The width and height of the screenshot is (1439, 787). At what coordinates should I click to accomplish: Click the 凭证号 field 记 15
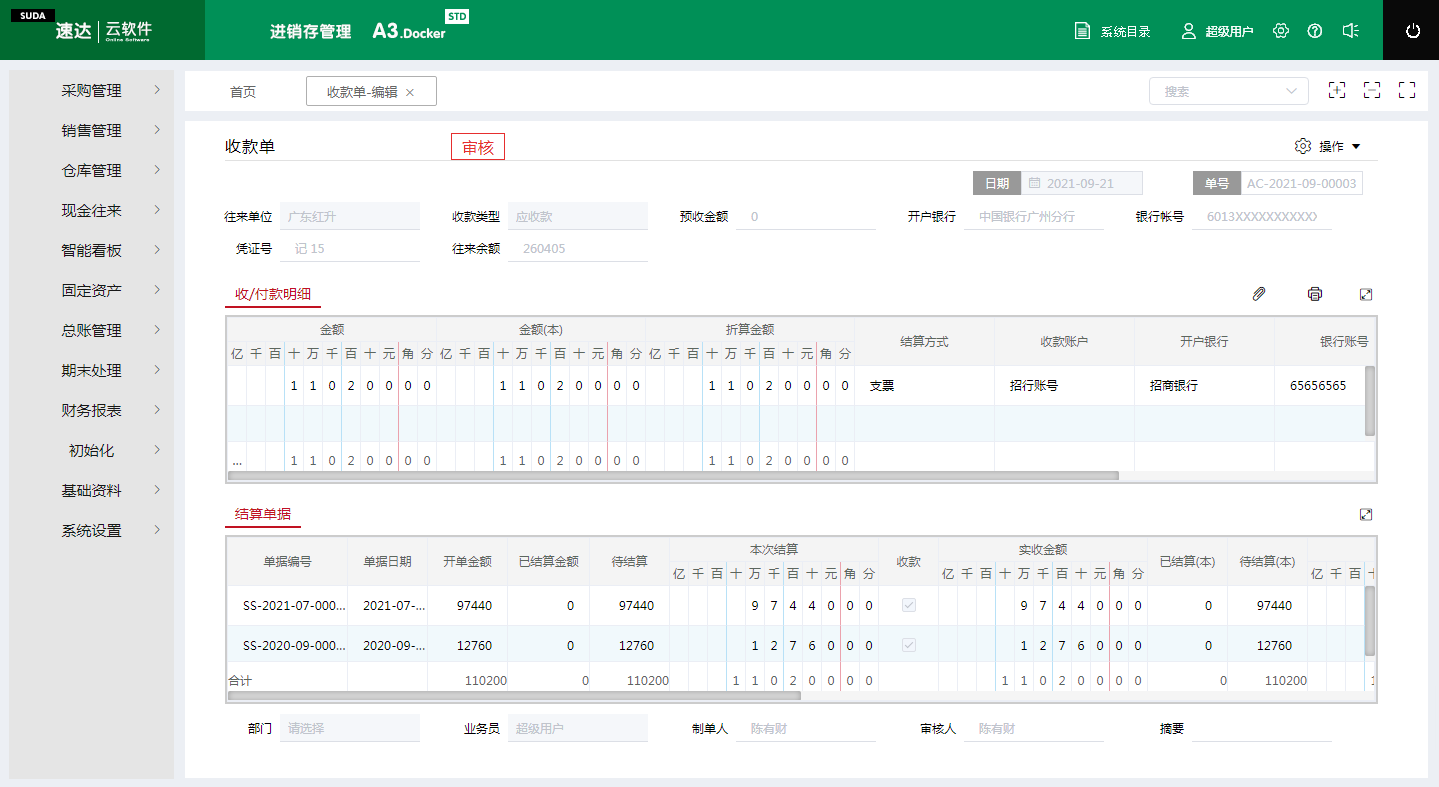click(x=350, y=248)
